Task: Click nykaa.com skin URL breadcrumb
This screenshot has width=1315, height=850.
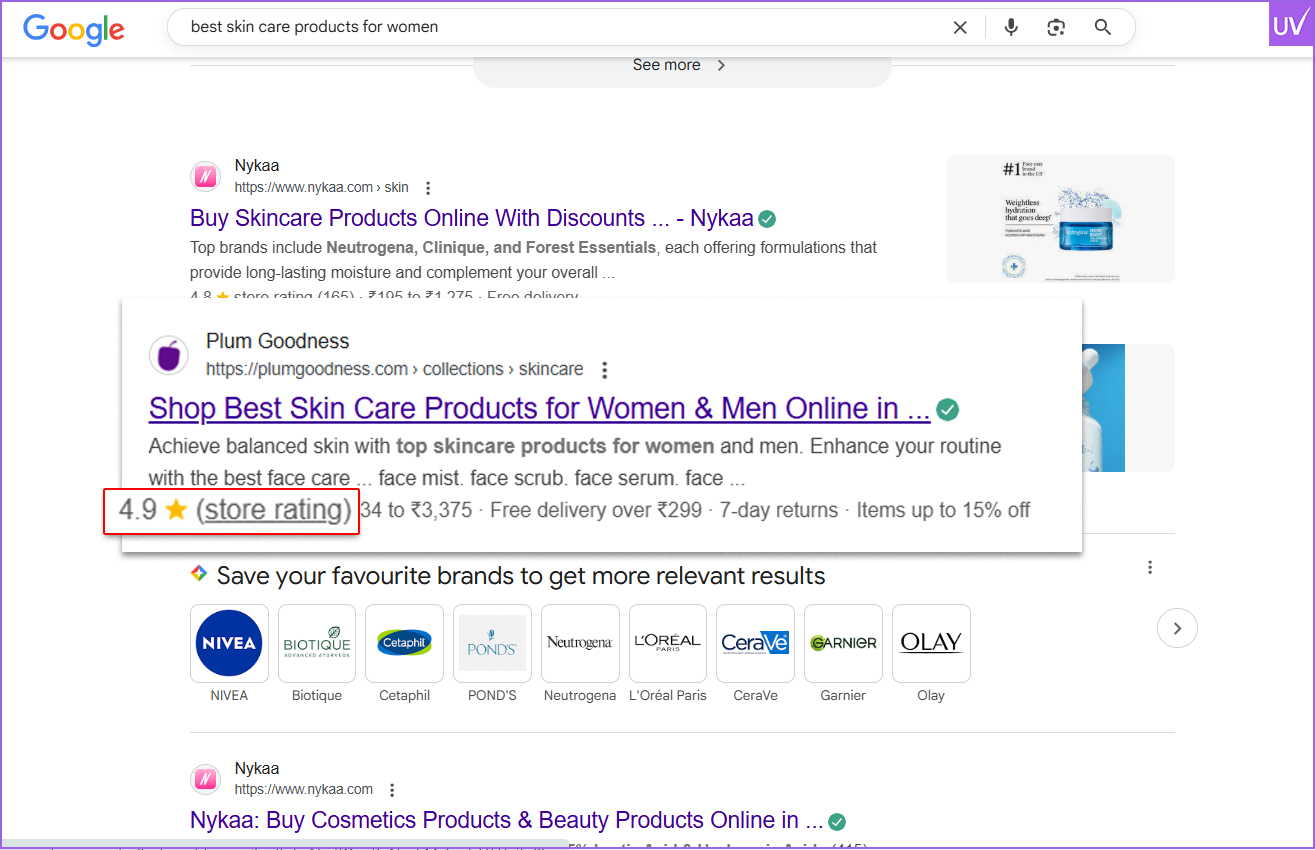Action: (322, 187)
